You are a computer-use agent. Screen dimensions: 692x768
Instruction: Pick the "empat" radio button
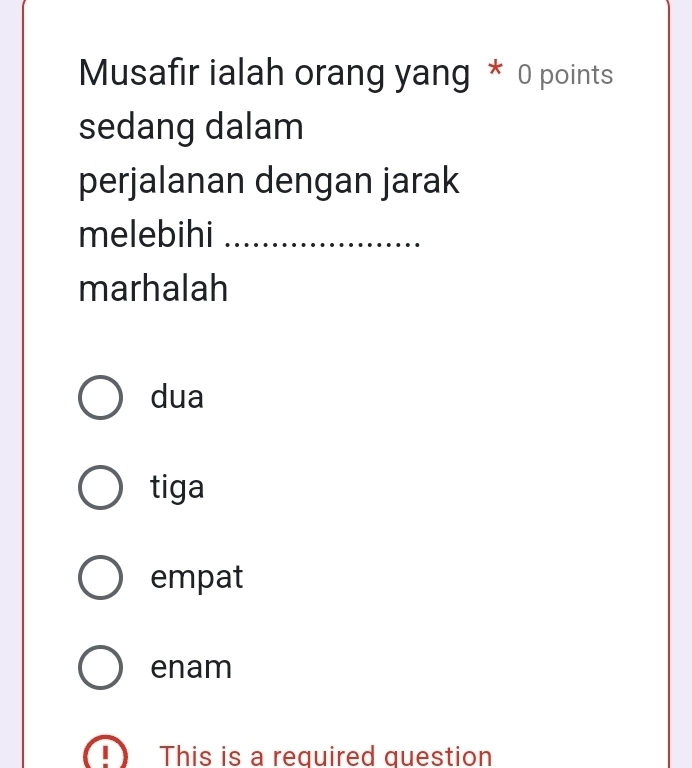coord(101,578)
